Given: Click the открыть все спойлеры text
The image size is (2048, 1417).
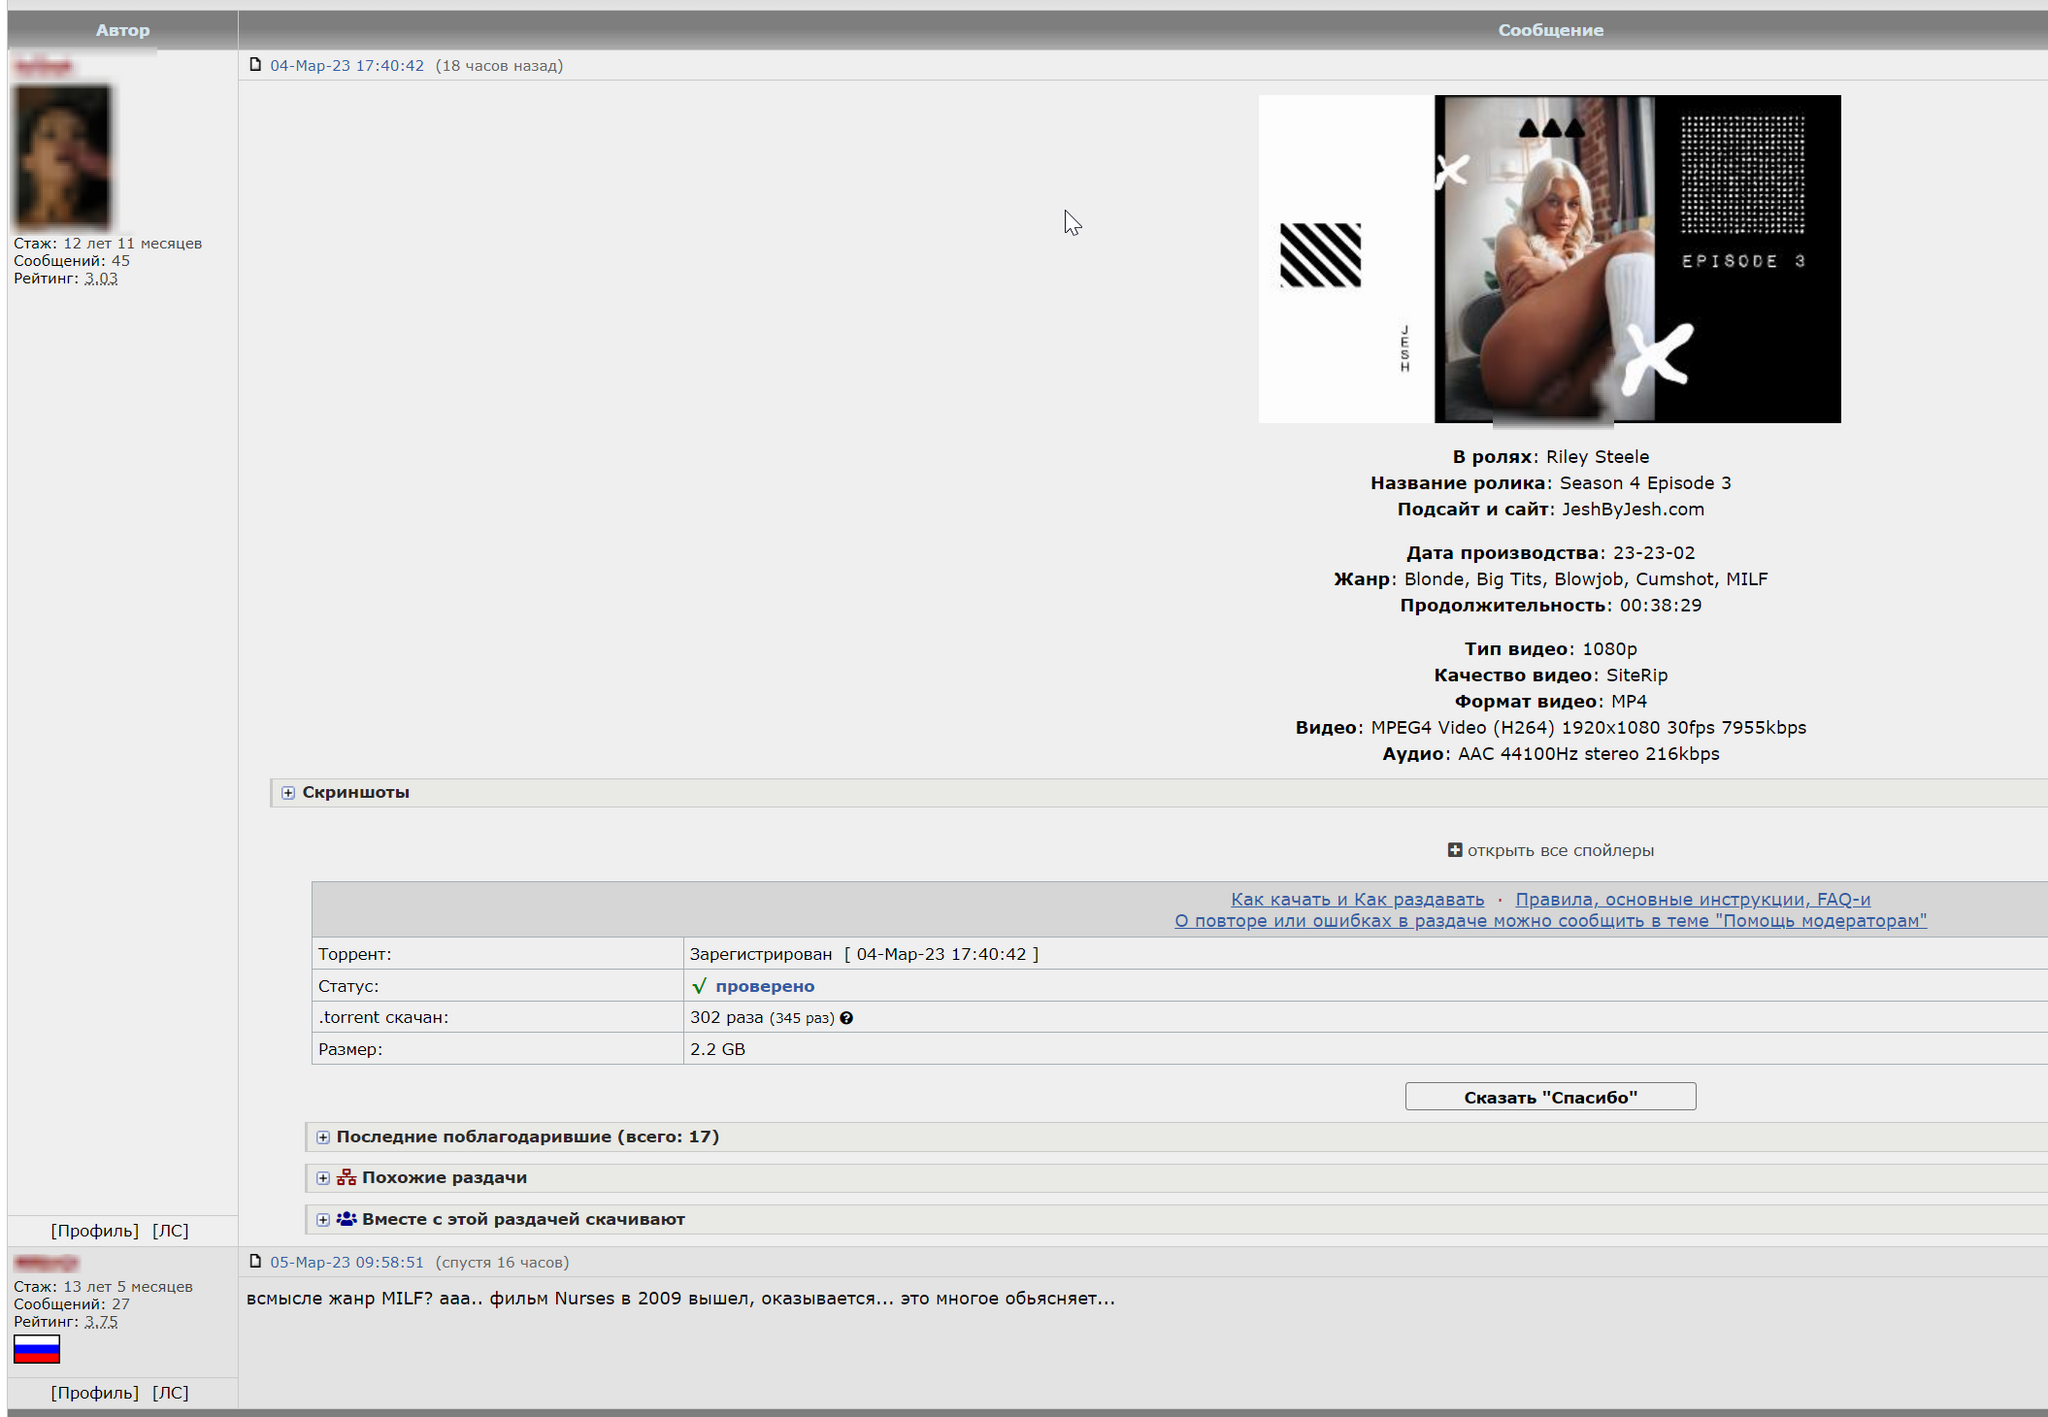Looking at the screenshot, I should (x=1561, y=851).
